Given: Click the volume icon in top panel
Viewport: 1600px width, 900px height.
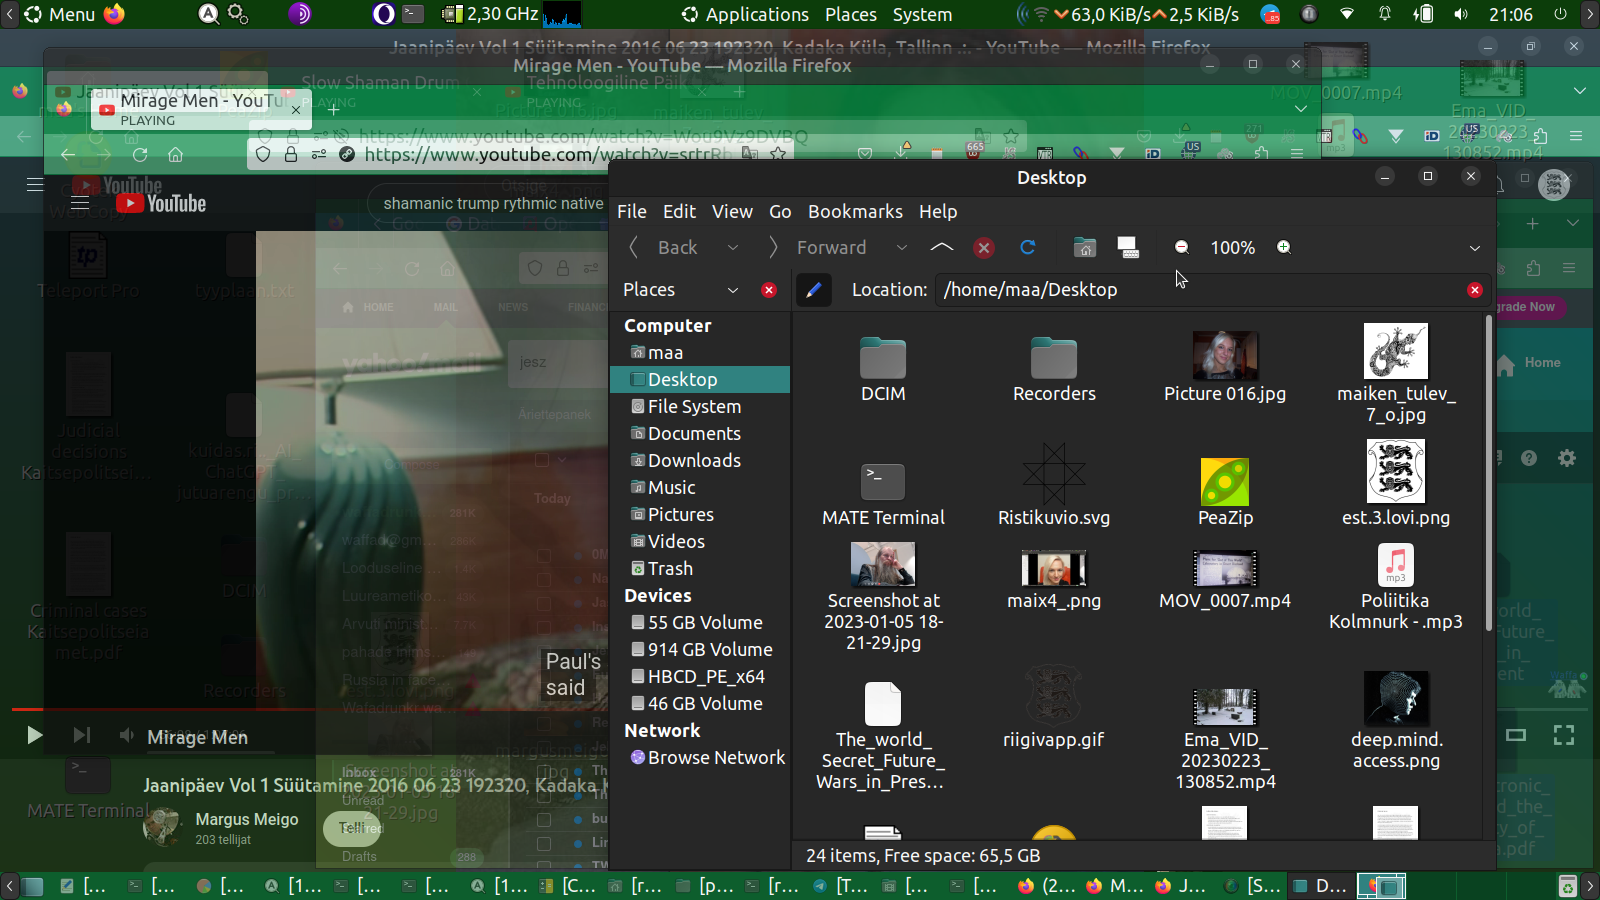Looking at the screenshot, I should pyautogui.click(x=1461, y=14).
